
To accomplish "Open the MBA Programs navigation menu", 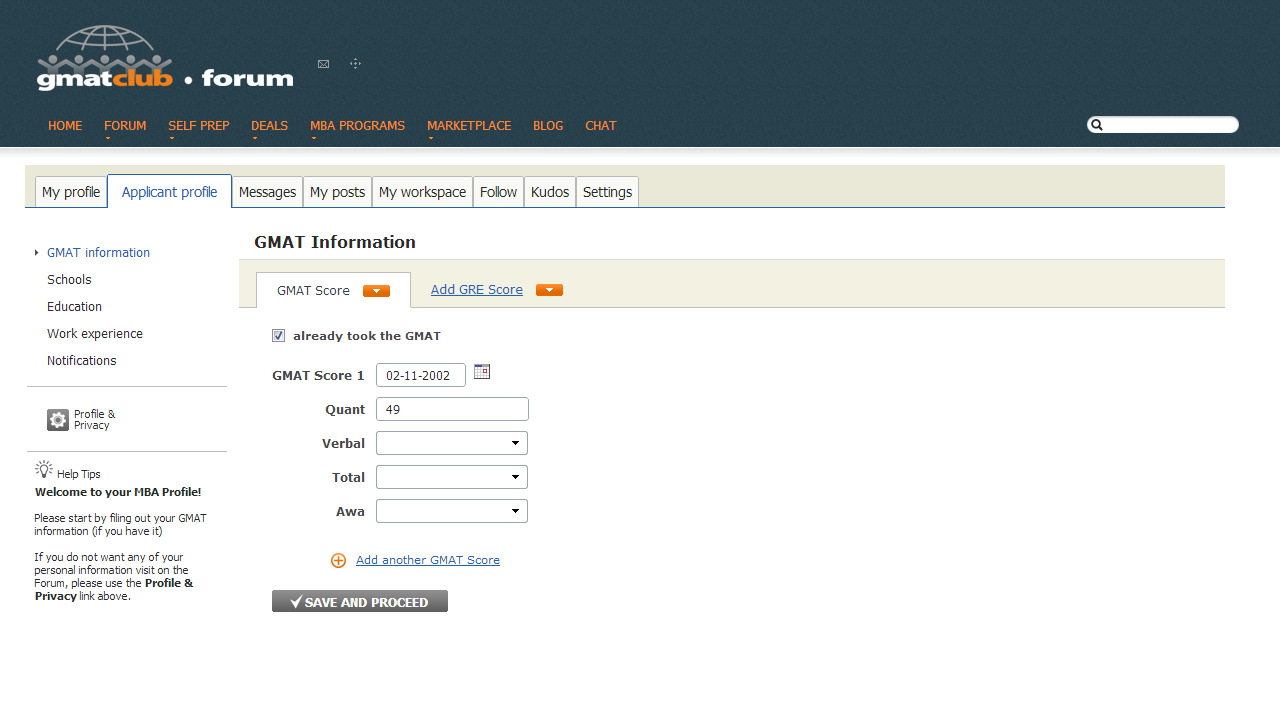I will tap(357, 126).
